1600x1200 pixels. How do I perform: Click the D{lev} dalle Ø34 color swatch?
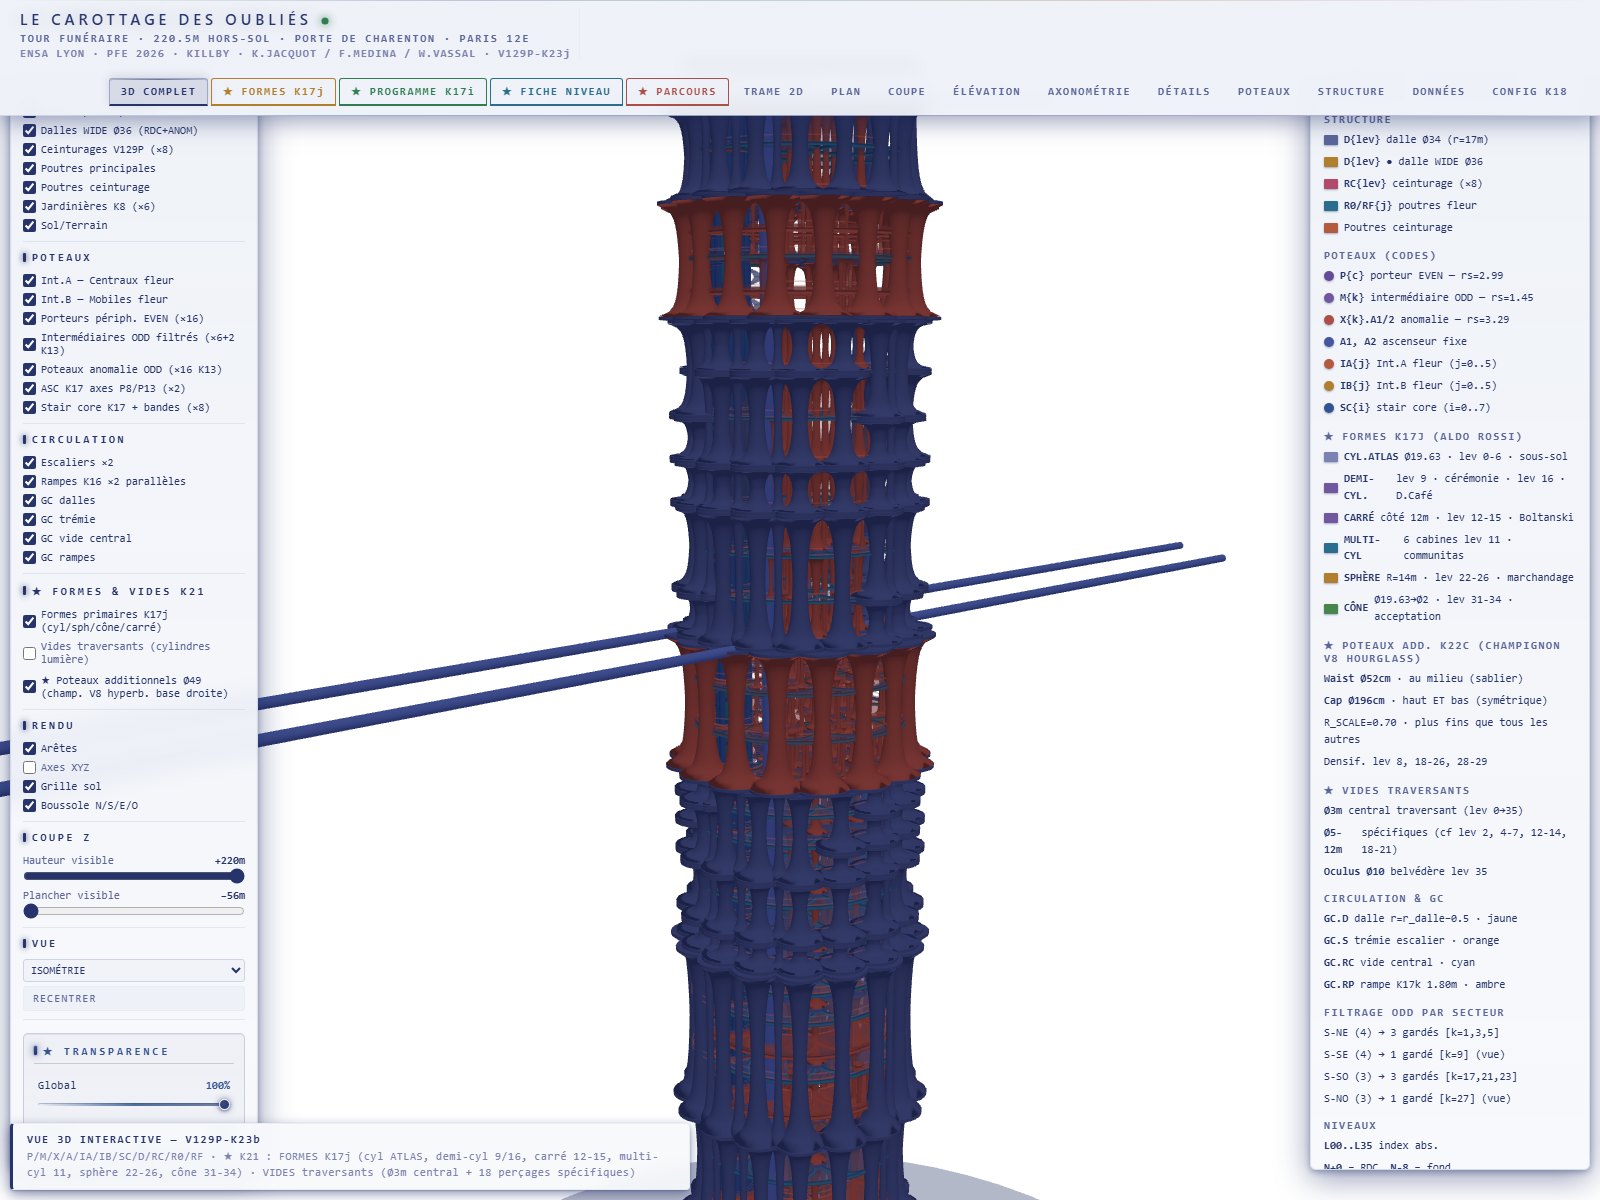1331,140
